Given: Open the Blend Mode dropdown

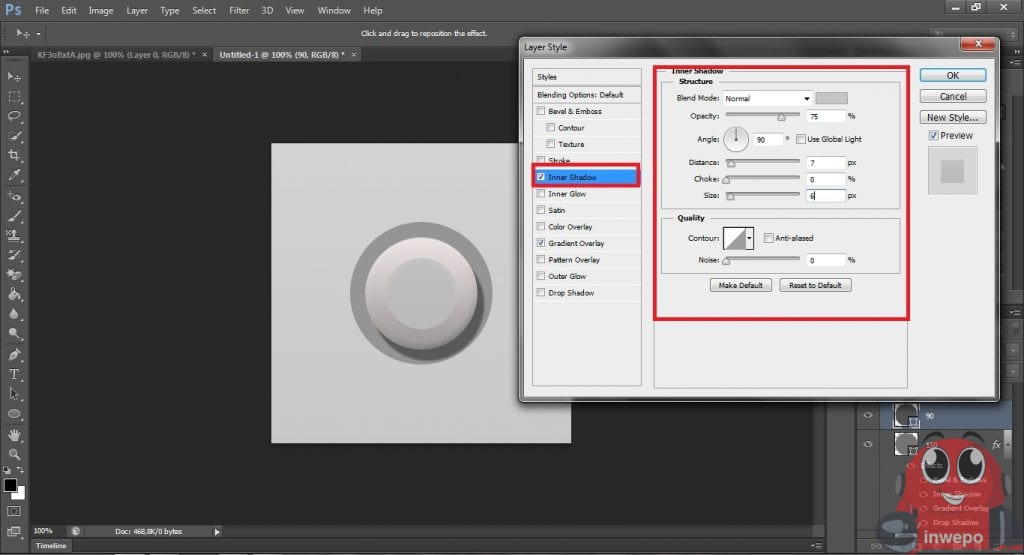Looking at the screenshot, I should [767, 98].
